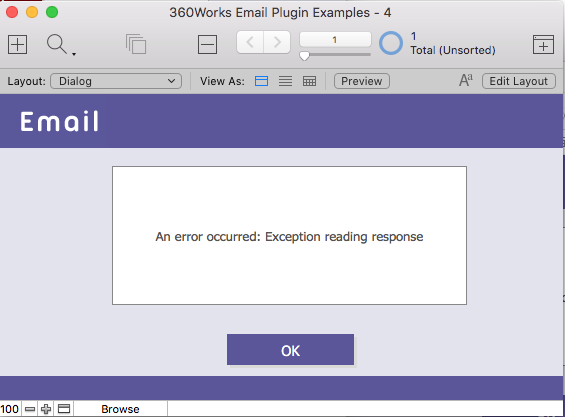Image resolution: width=565 pixels, height=417 pixels.
Task: Click the New Record icon in toolbar
Action: tap(17, 45)
